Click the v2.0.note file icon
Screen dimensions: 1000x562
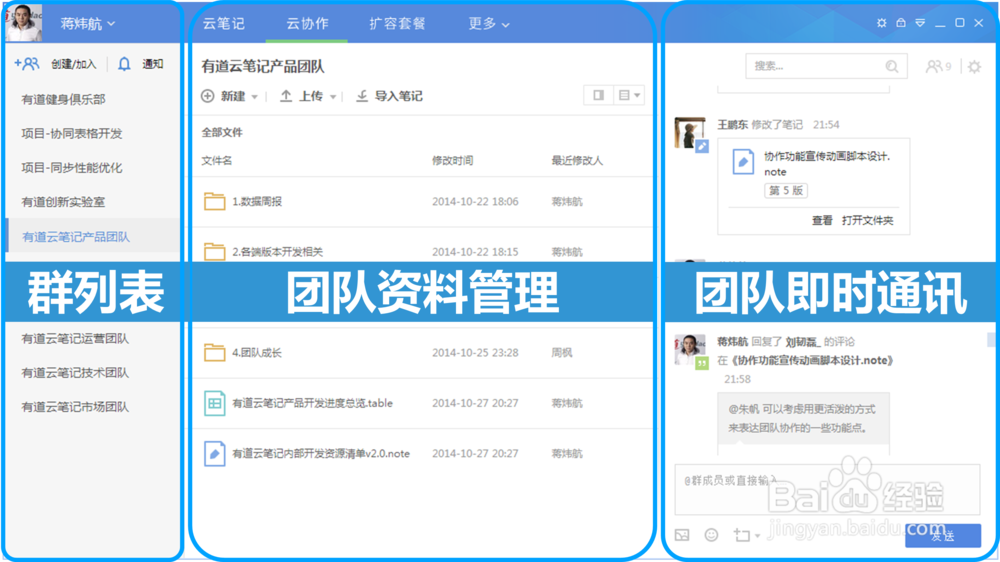tap(214, 454)
